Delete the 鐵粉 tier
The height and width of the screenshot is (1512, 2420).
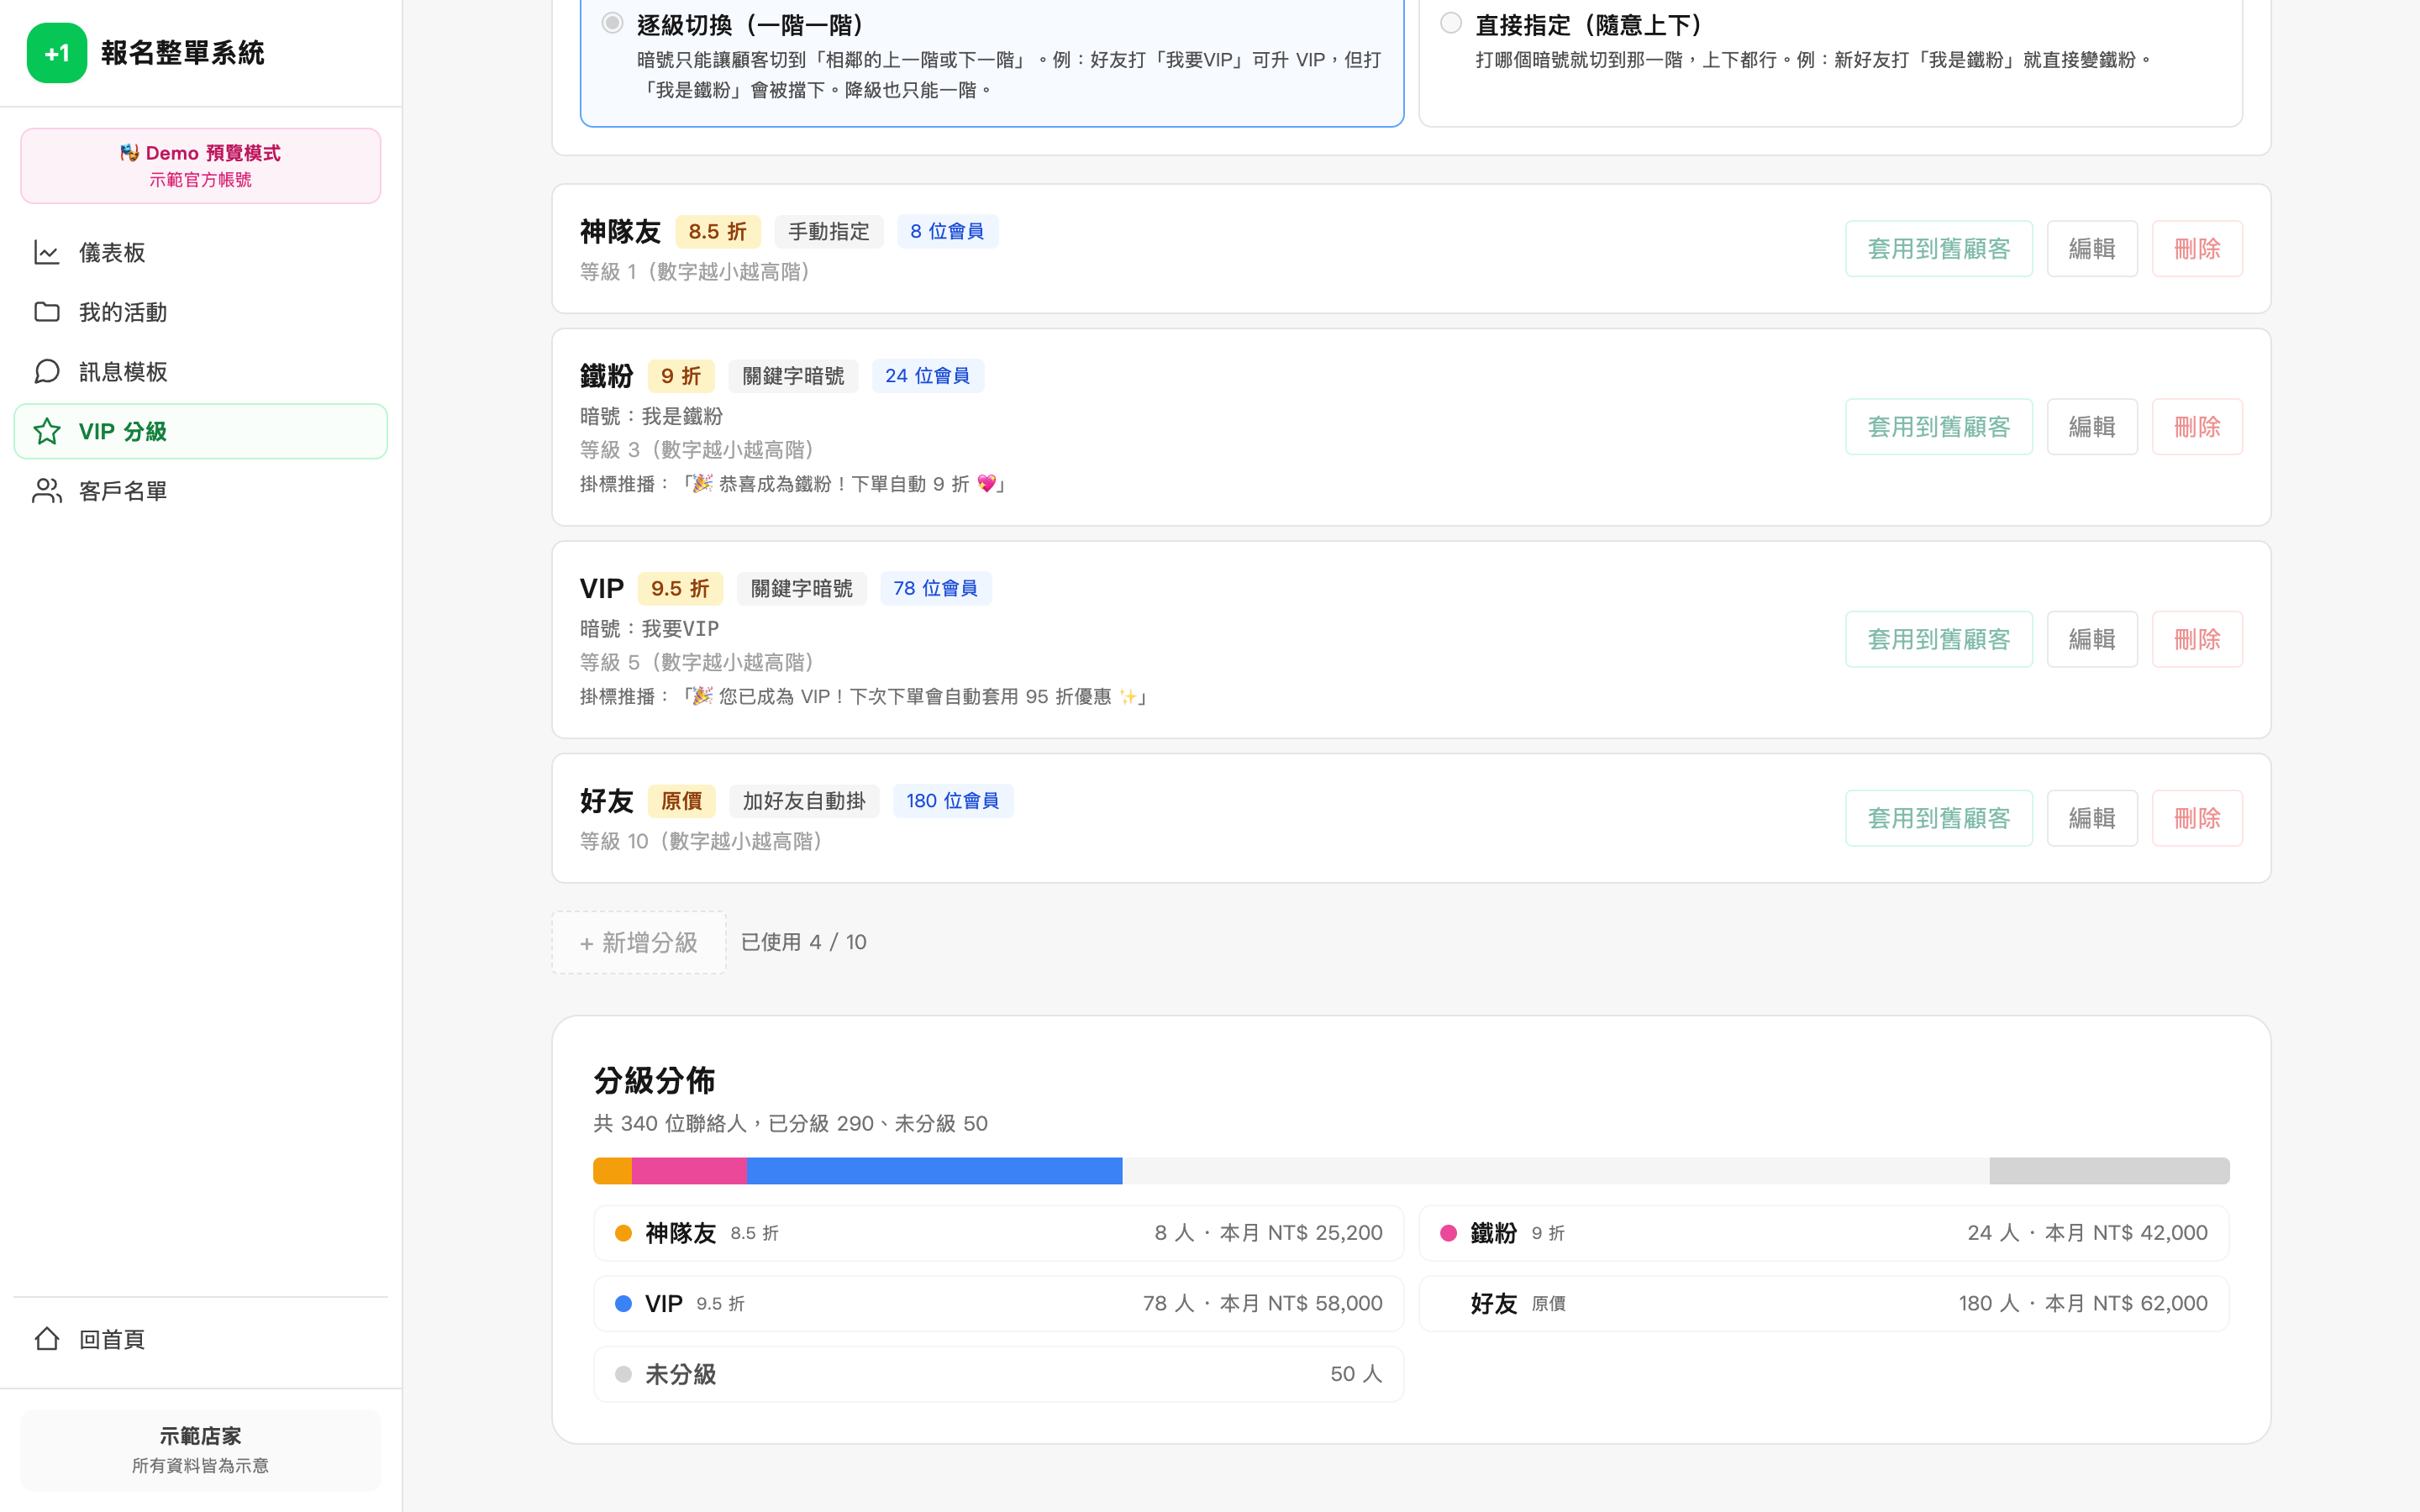(x=2197, y=427)
